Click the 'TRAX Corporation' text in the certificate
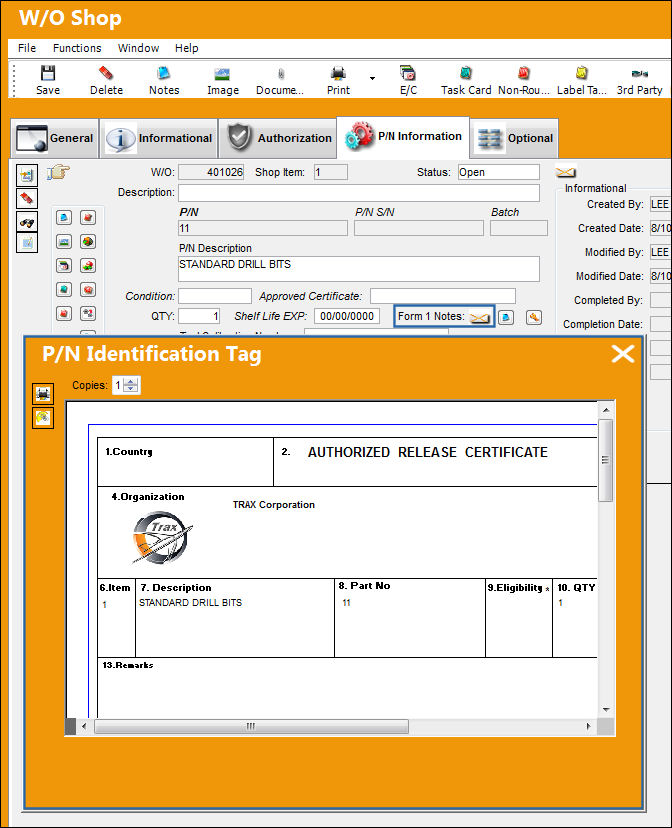This screenshot has height=828, width=672. pyautogui.click(x=273, y=505)
